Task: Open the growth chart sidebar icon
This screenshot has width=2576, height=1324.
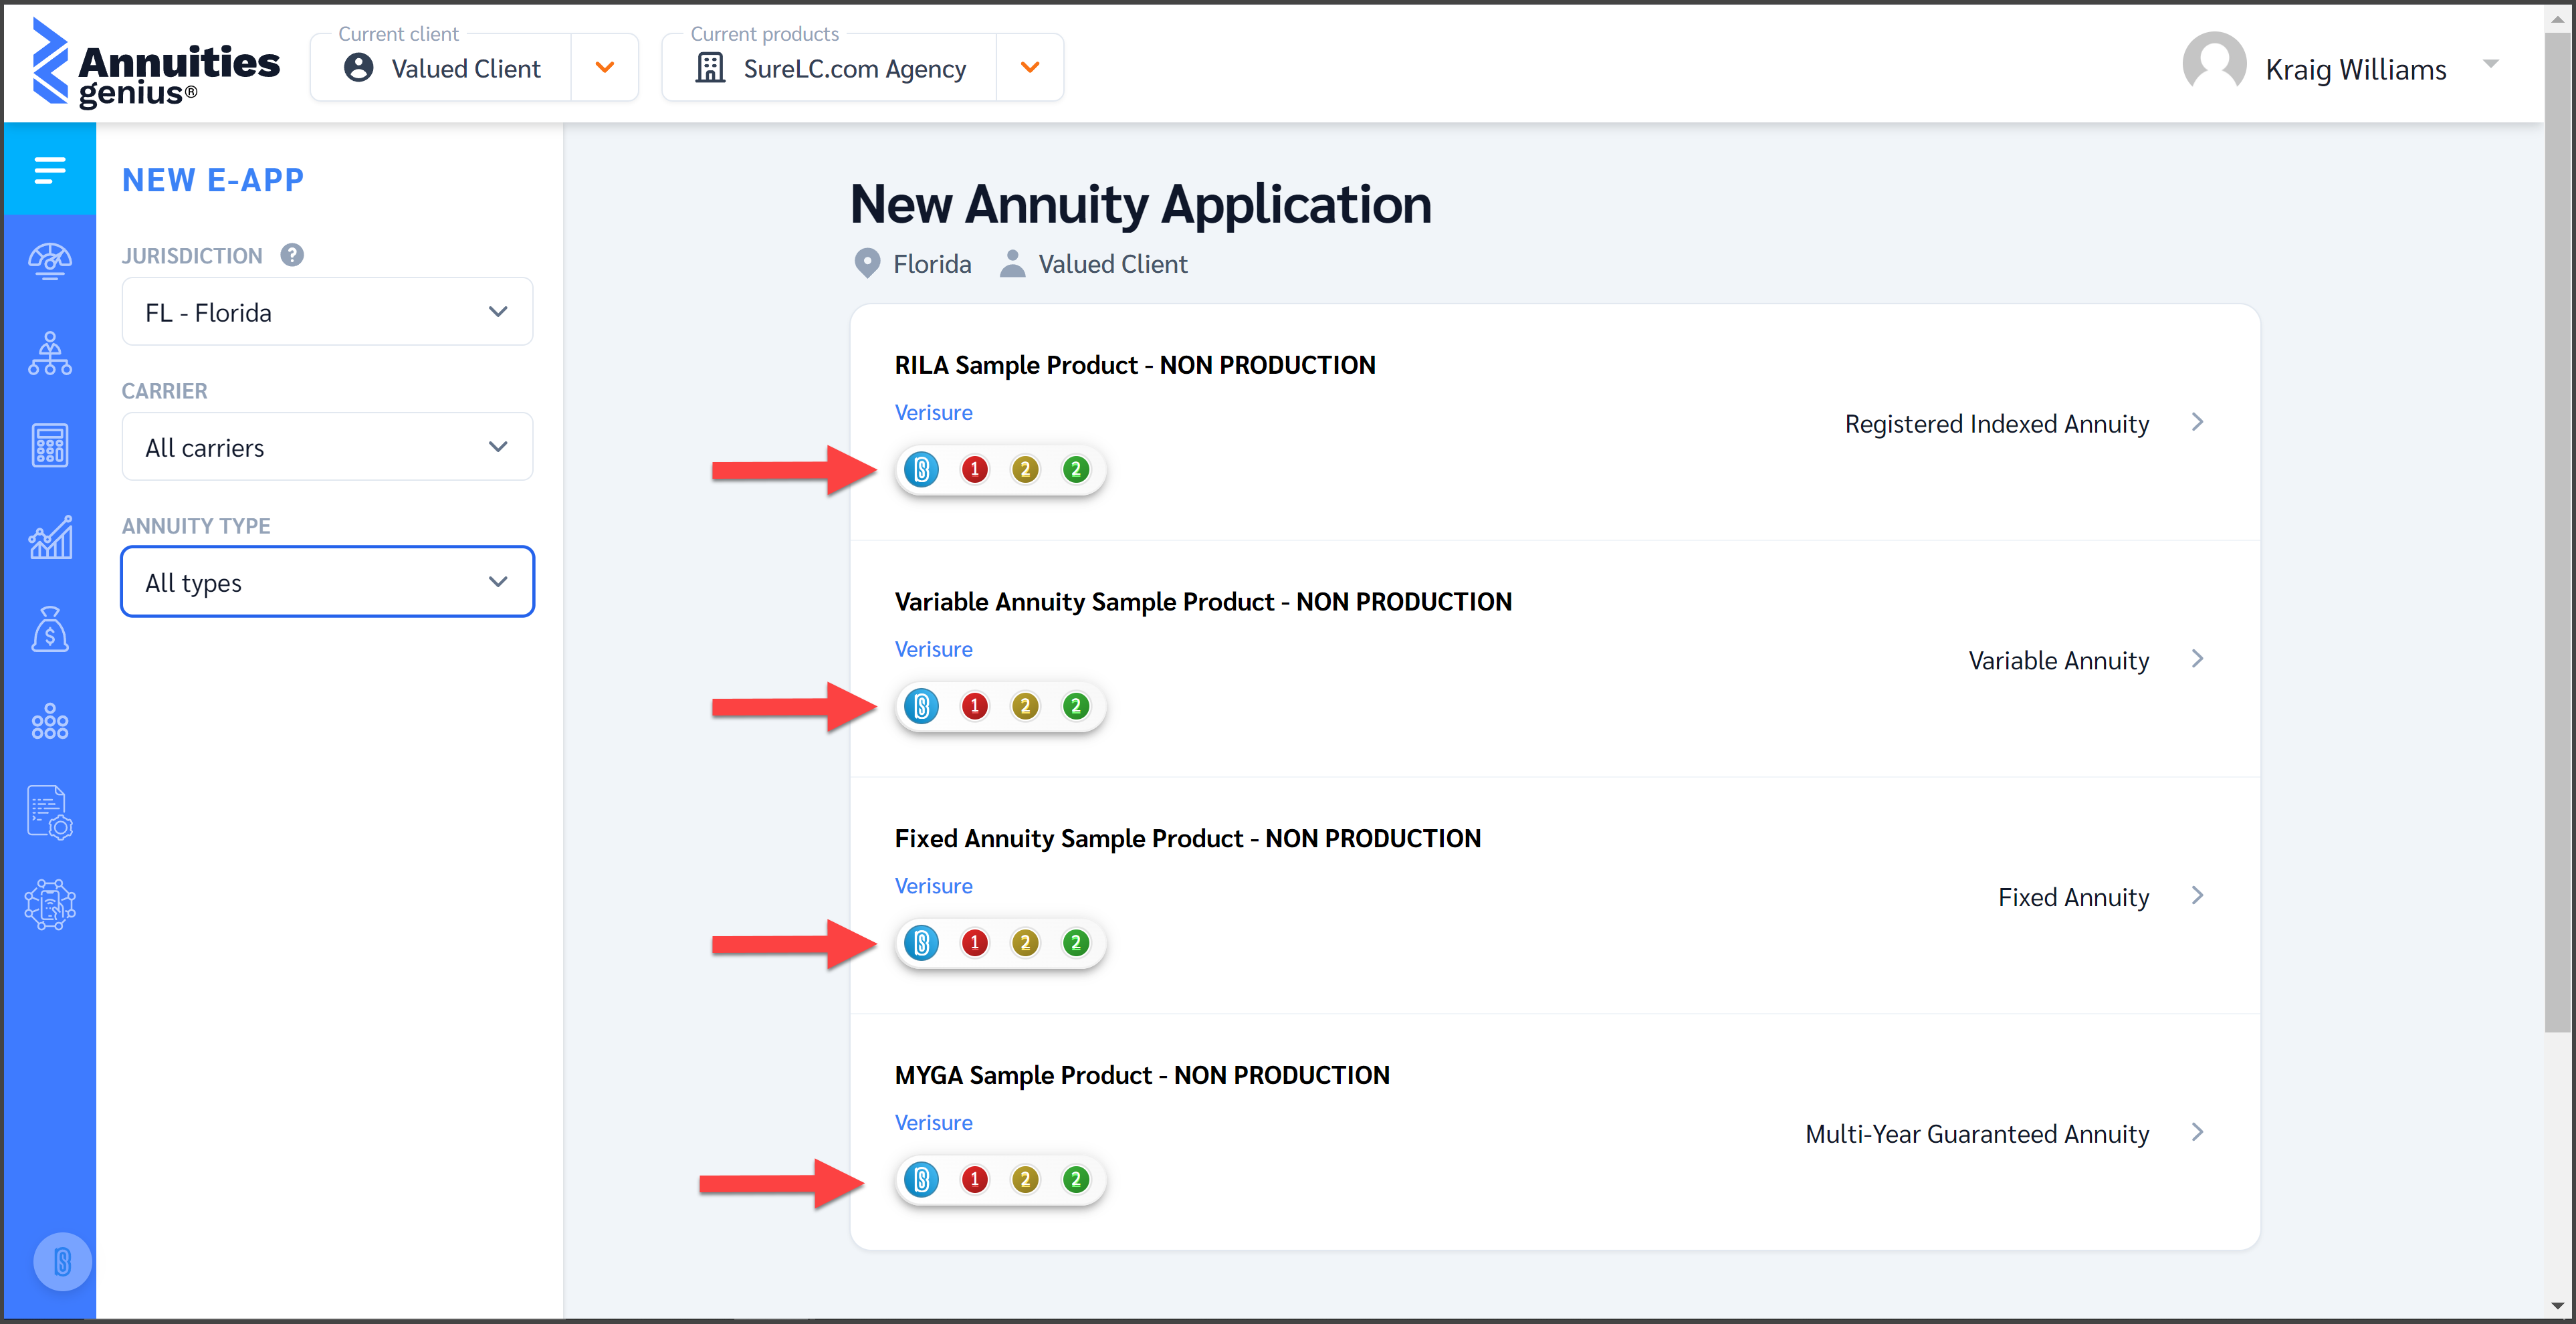Action: tap(50, 538)
